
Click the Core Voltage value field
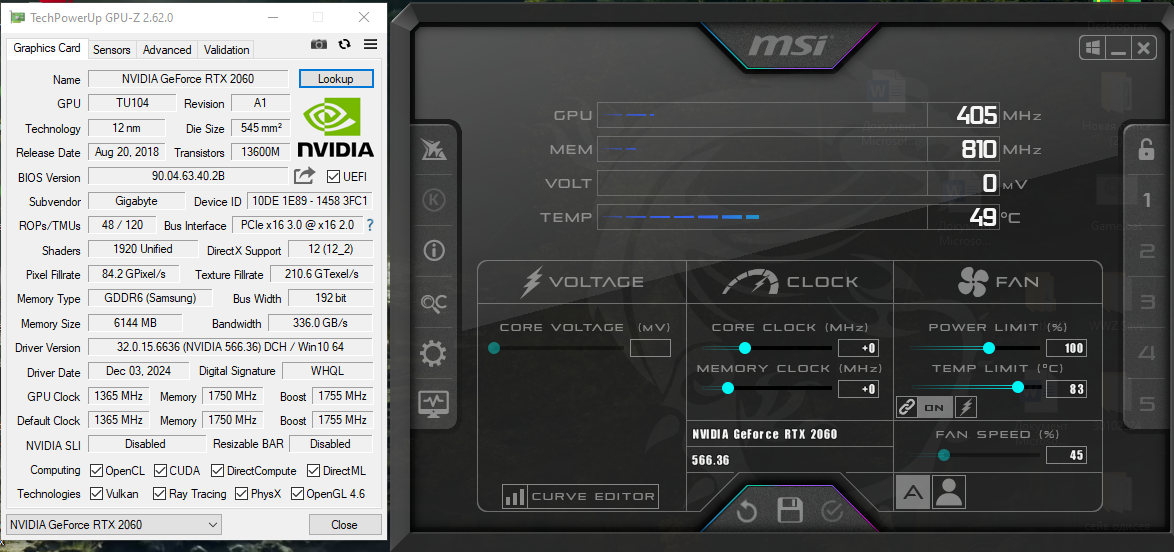click(x=650, y=348)
